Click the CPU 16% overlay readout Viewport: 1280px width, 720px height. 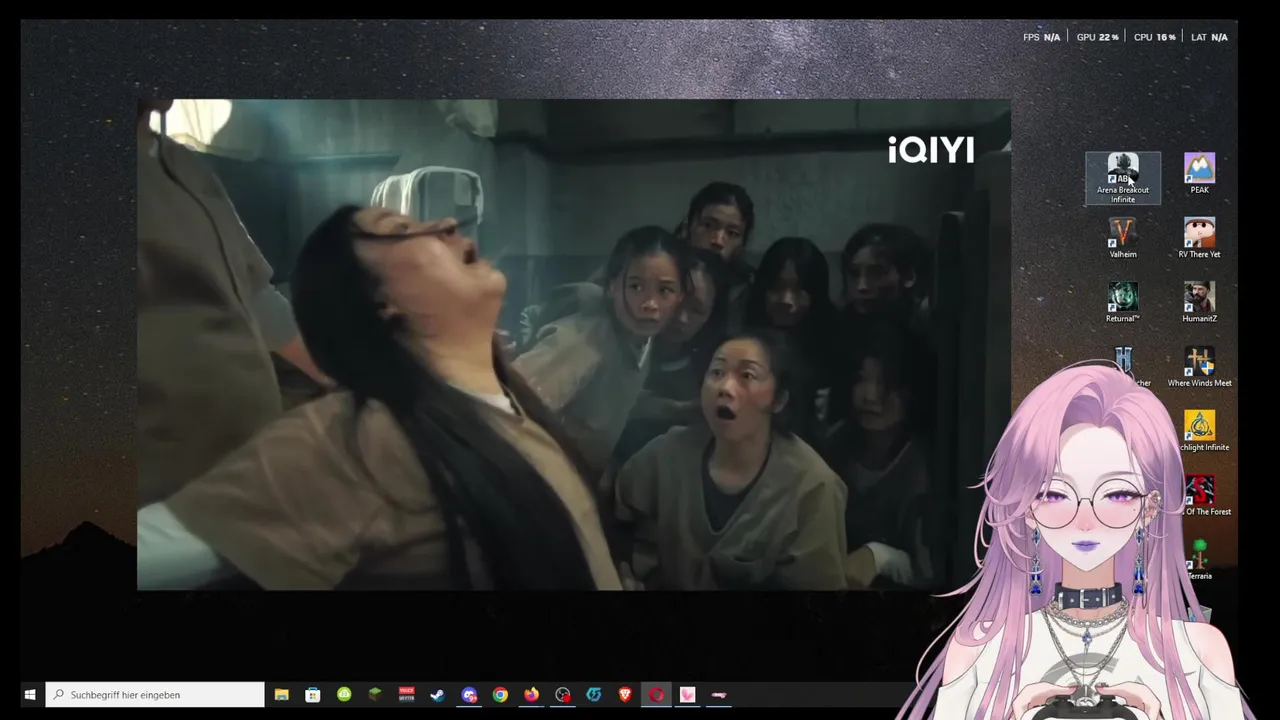point(1154,37)
